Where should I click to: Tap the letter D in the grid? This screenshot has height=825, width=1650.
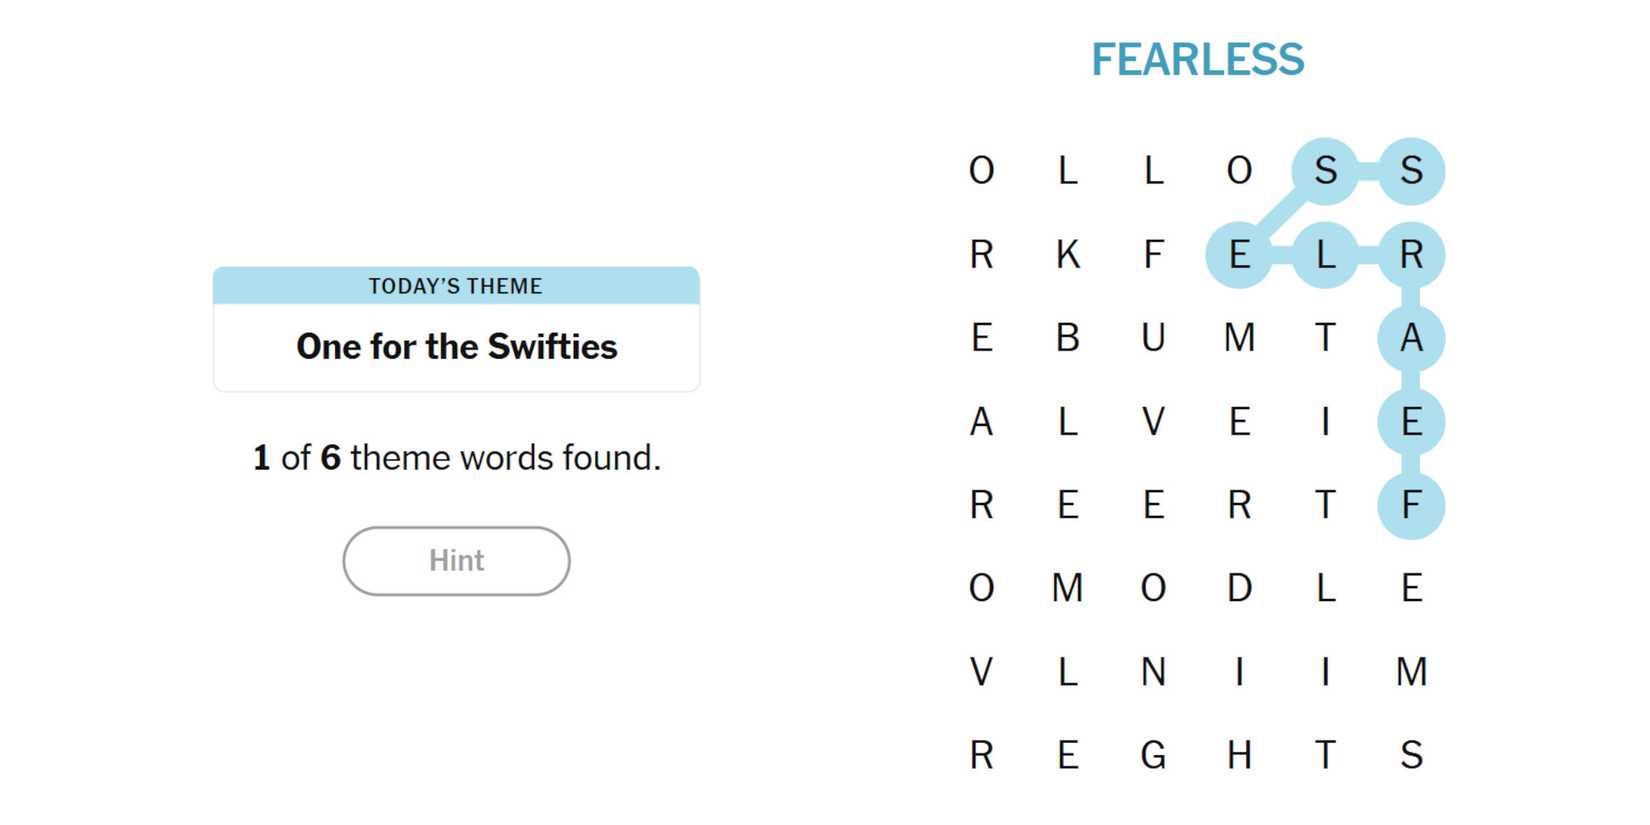1239,588
